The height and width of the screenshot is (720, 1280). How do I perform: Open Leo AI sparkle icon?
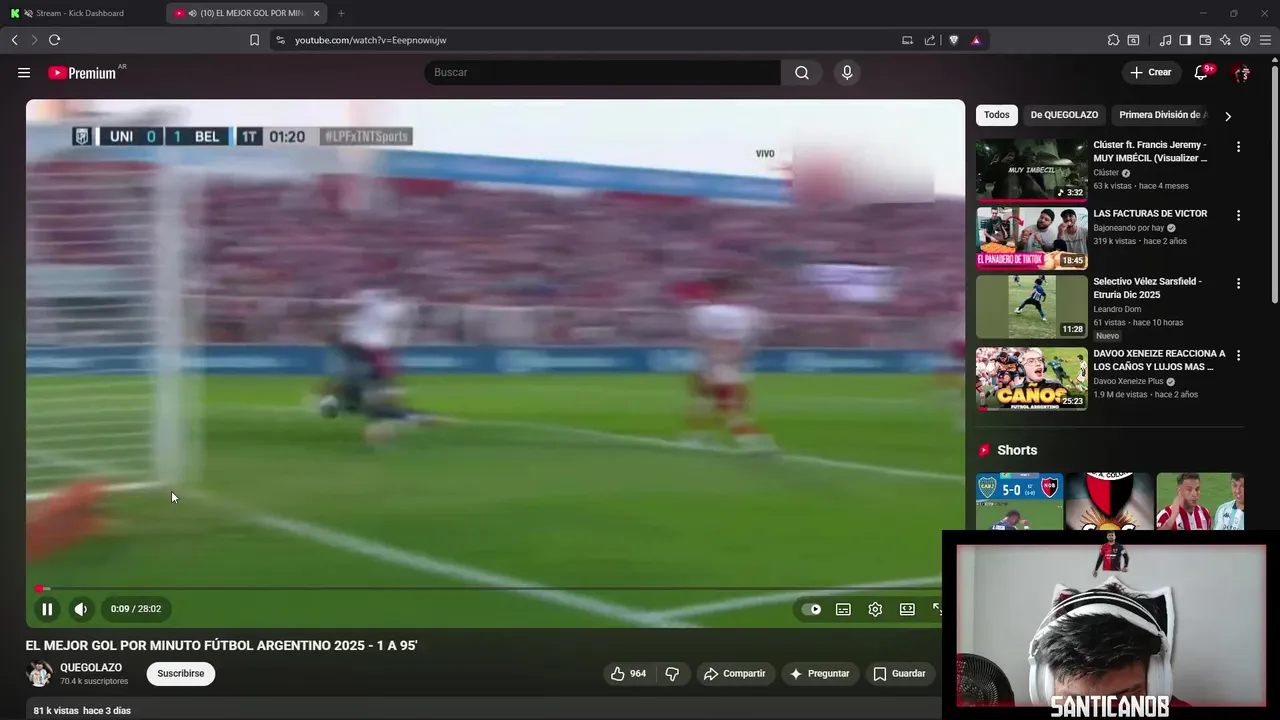click(1225, 40)
